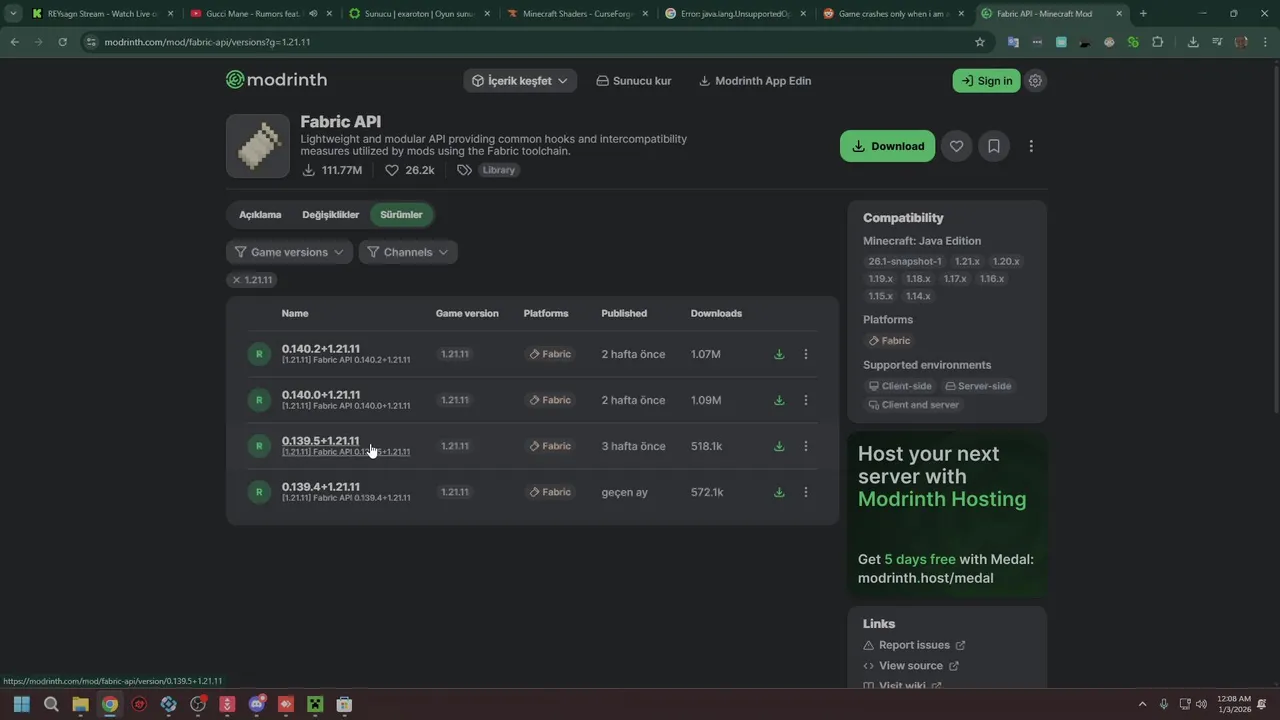Open the Windows Start menu
Image resolution: width=1280 pixels, height=720 pixels.
point(22,704)
